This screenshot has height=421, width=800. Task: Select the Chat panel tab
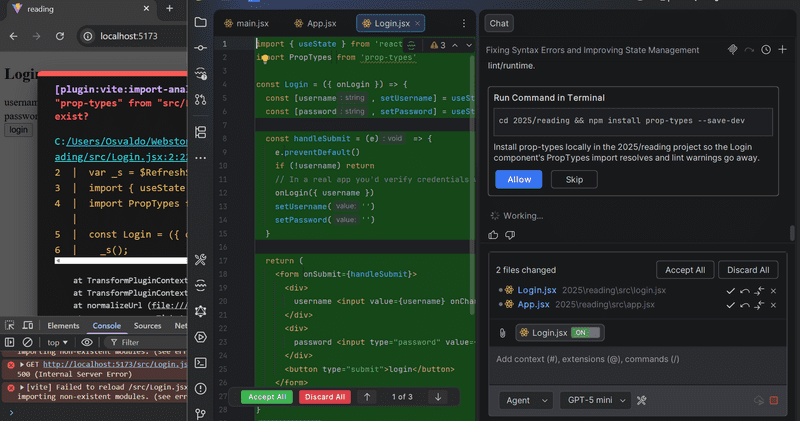coord(499,23)
